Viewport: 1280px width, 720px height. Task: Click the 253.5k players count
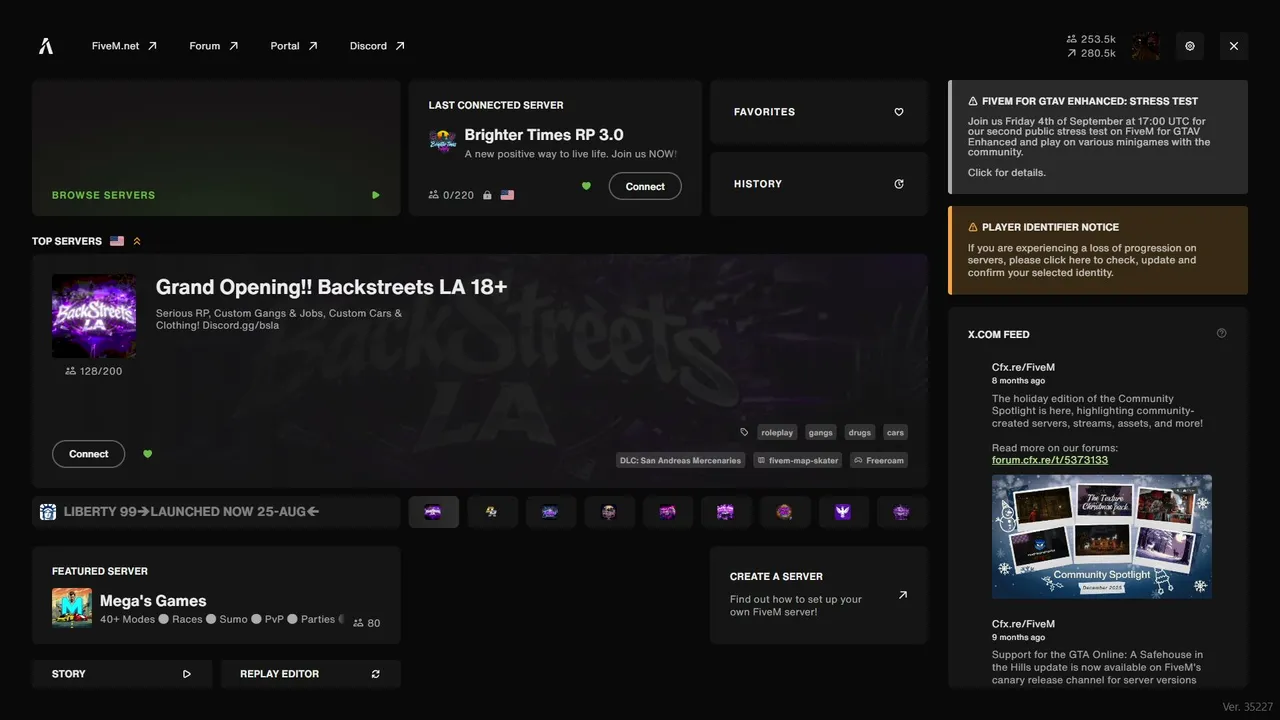point(1091,40)
